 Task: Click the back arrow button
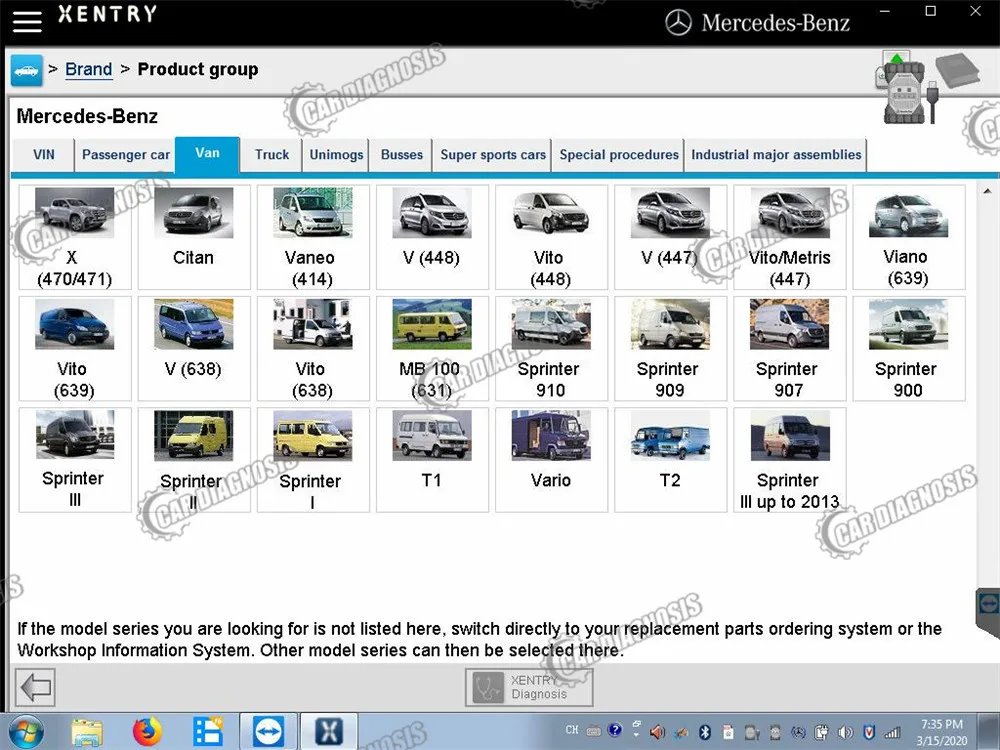tap(35, 687)
